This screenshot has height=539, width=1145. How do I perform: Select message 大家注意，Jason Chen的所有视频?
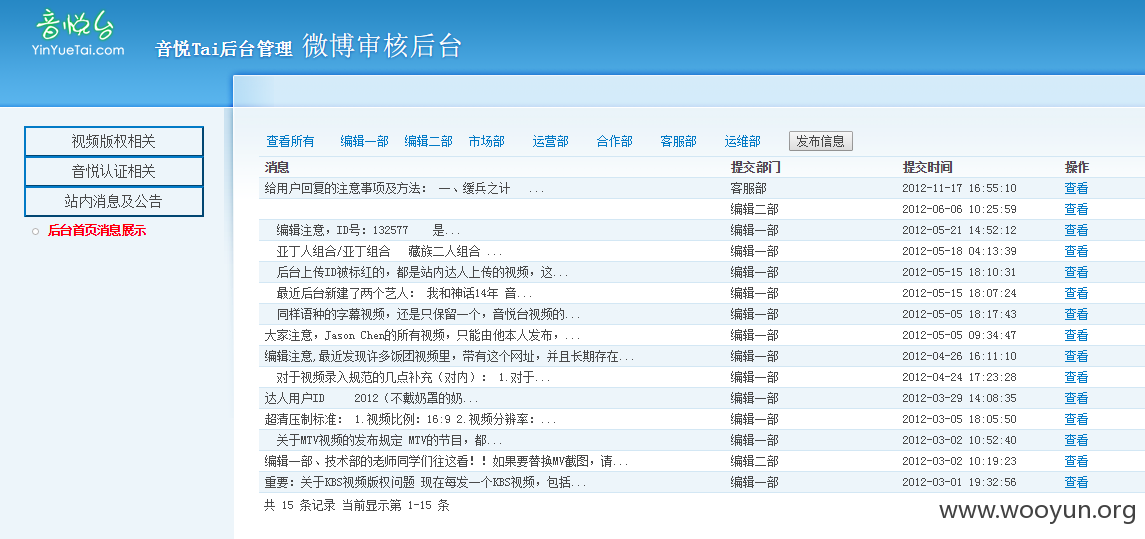422,336
